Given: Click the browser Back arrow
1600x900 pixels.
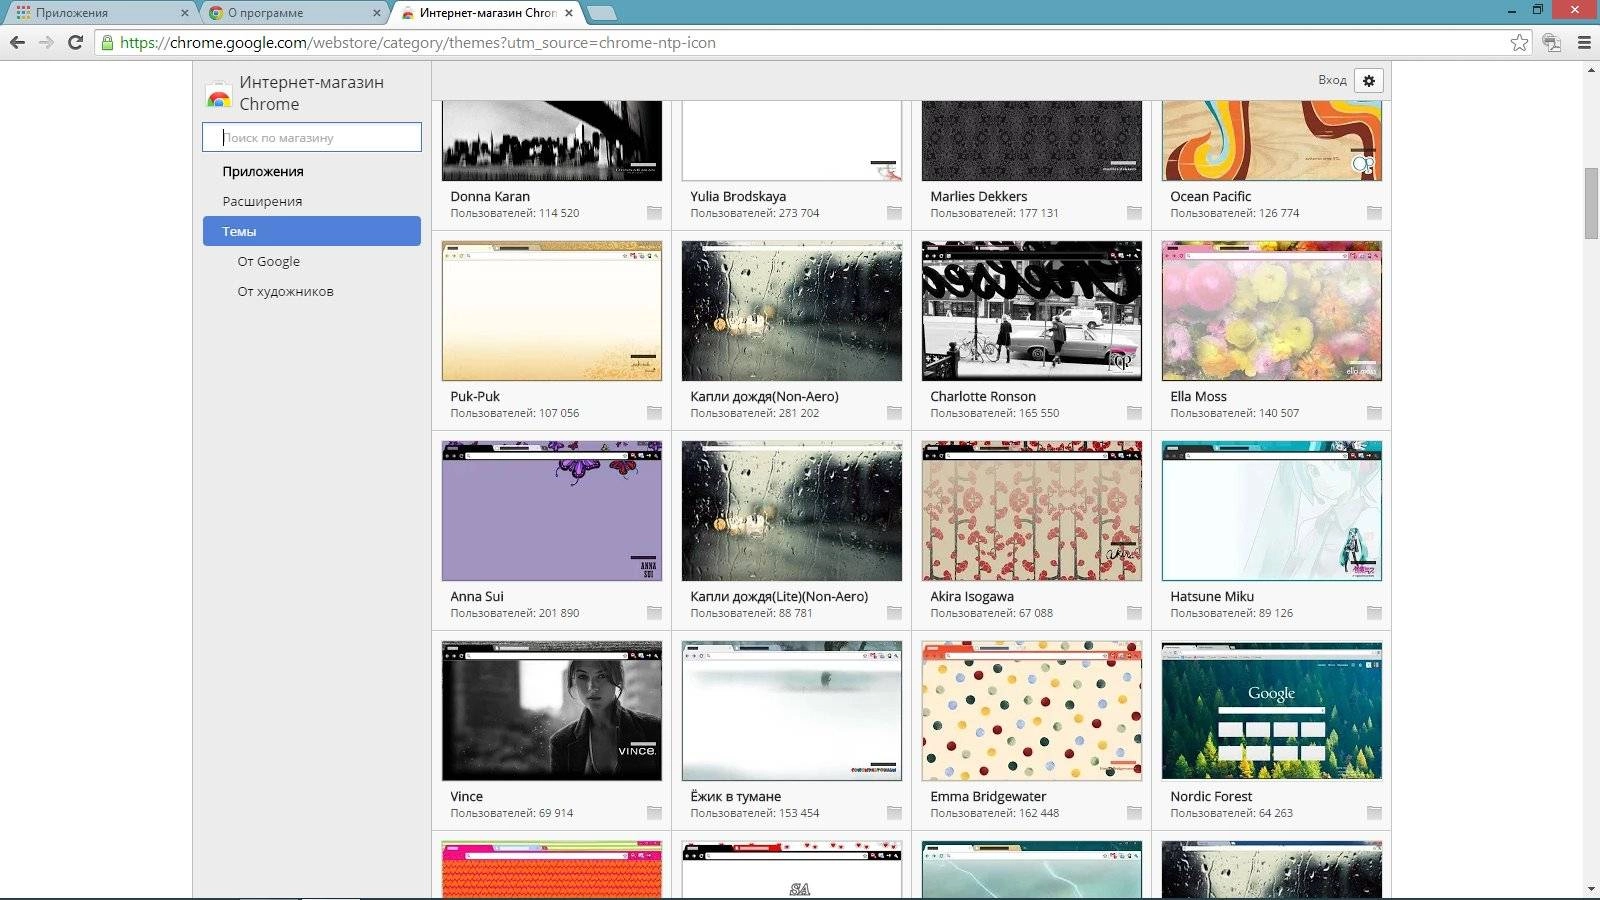Looking at the screenshot, I should pos(17,42).
